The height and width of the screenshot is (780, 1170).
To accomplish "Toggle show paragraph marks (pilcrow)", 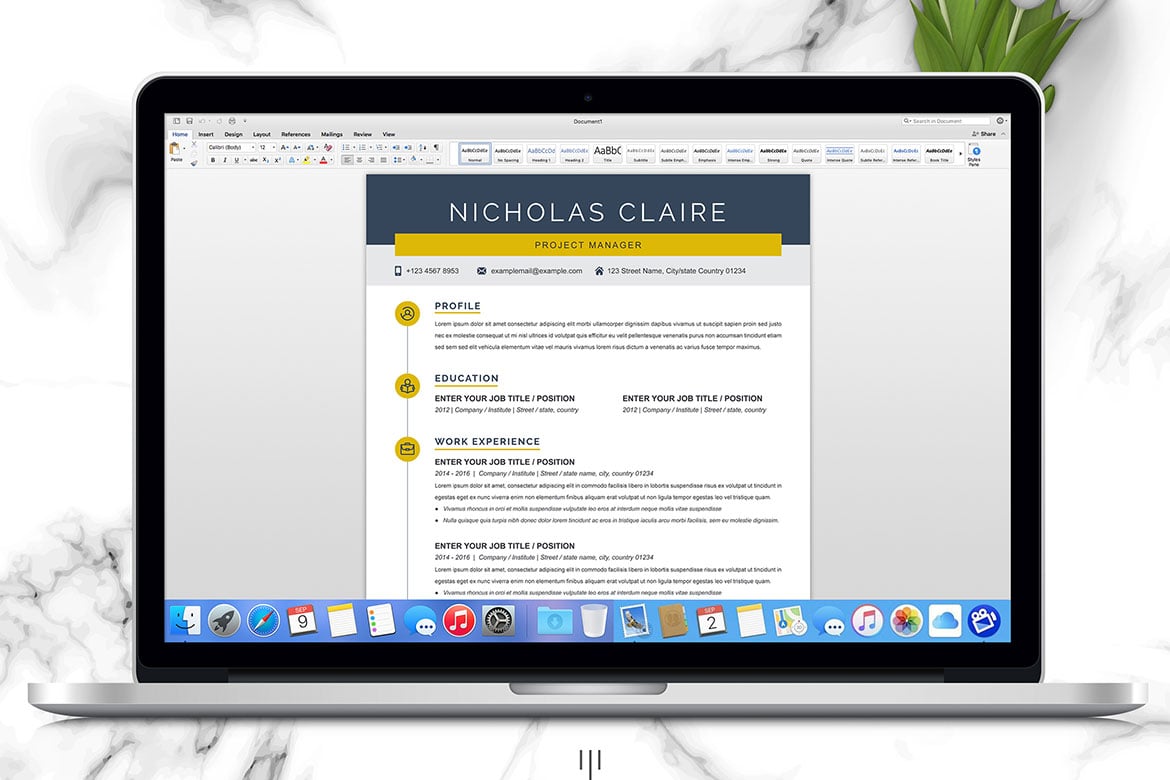I will pos(436,147).
